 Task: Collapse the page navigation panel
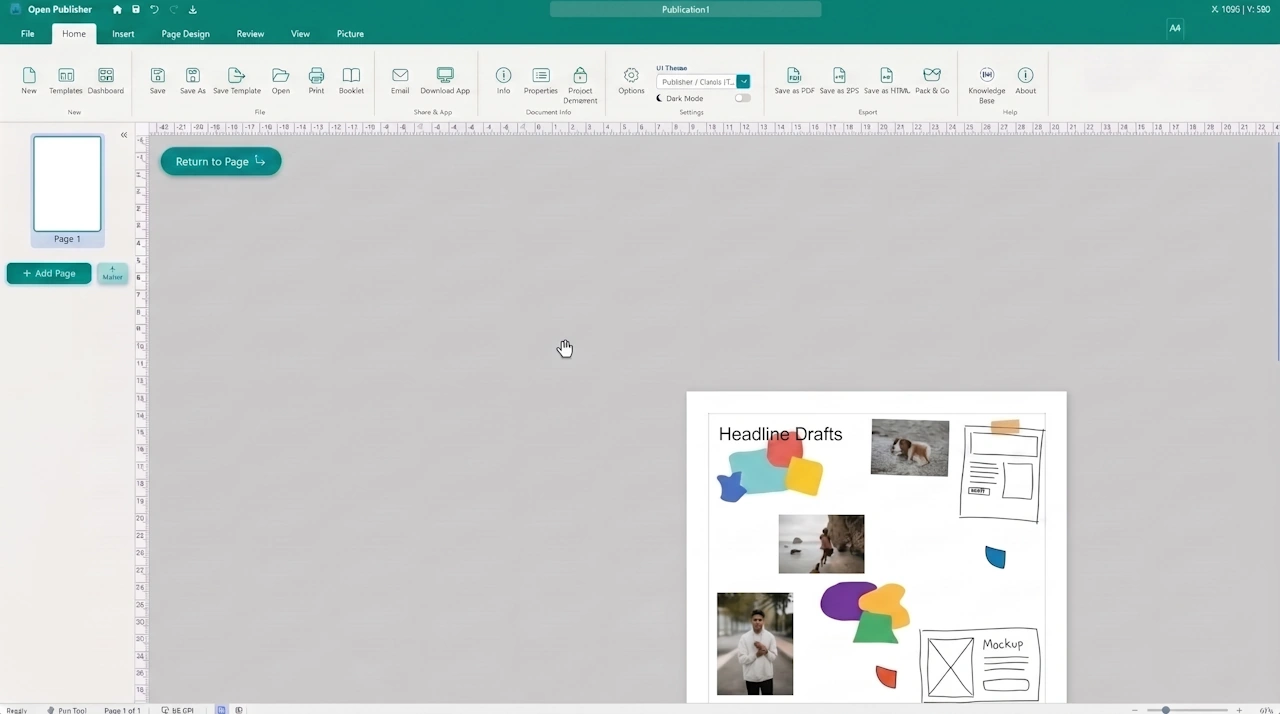pyautogui.click(x=124, y=135)
